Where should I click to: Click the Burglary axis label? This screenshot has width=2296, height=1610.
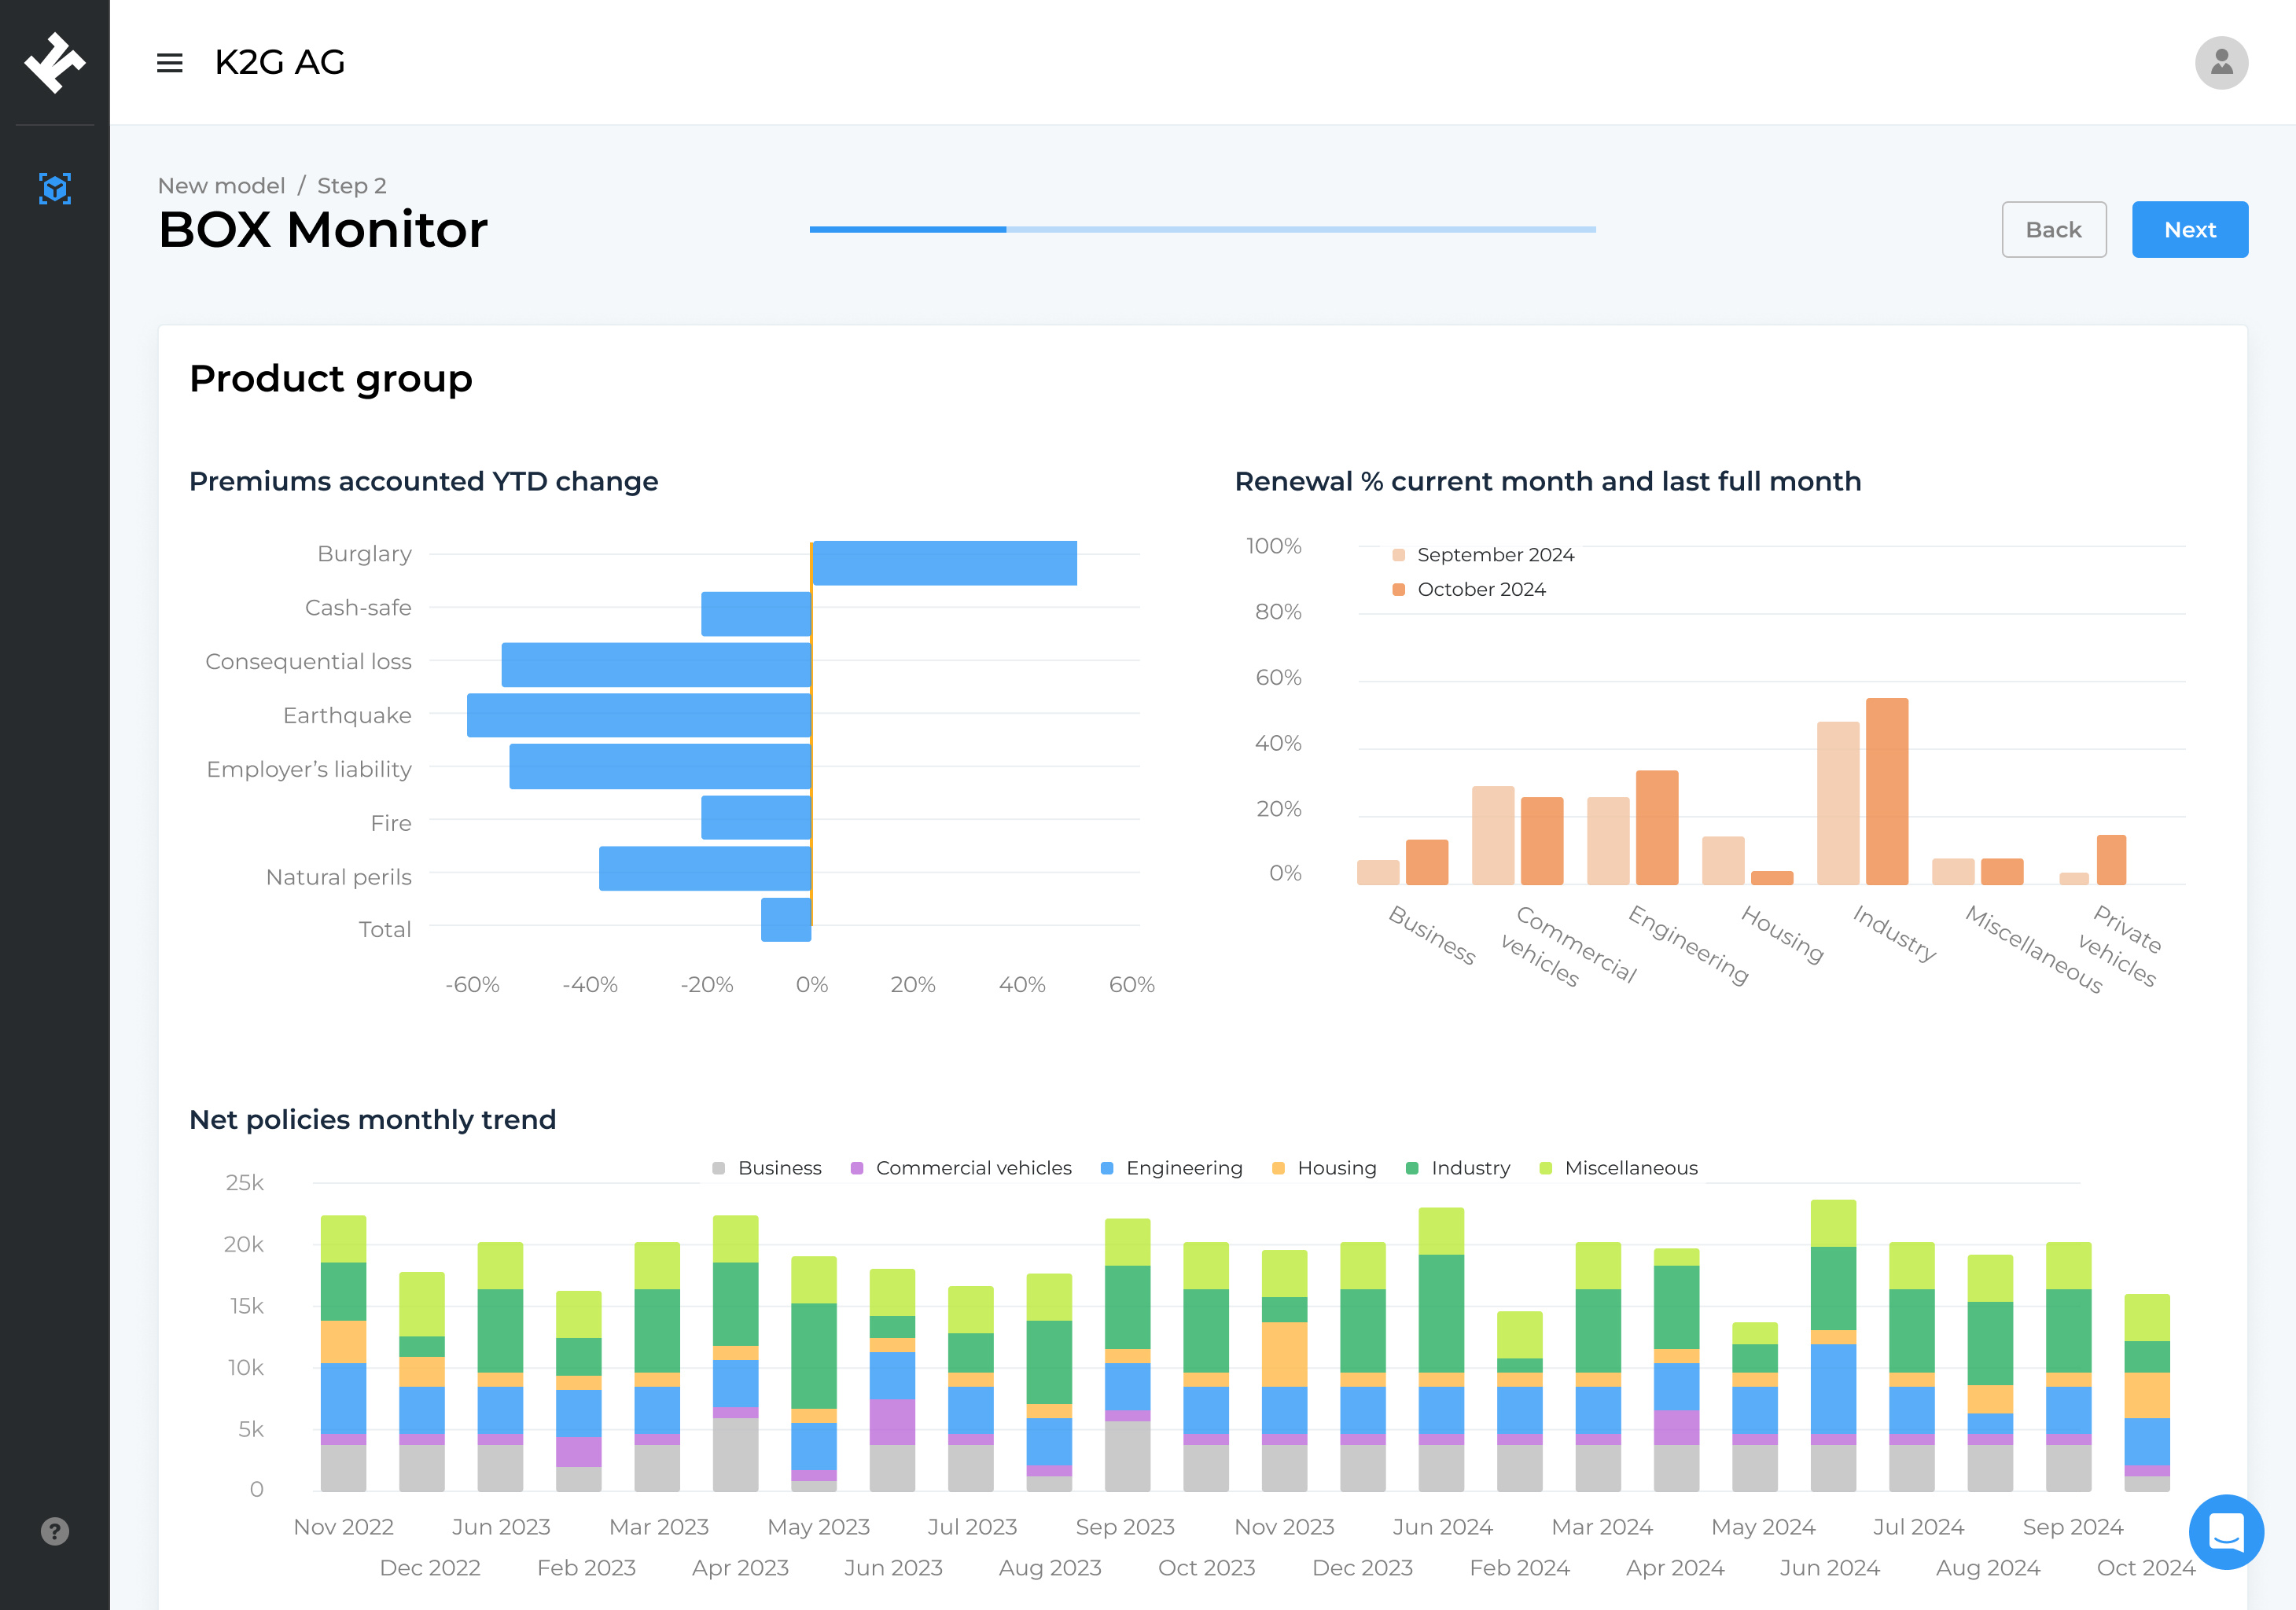pyautogui.click(x=364, y=554)
